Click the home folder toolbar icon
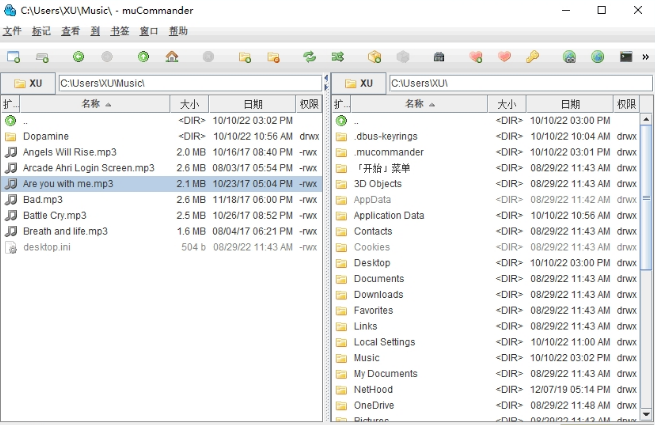655x425 pixels. [172, 56]
